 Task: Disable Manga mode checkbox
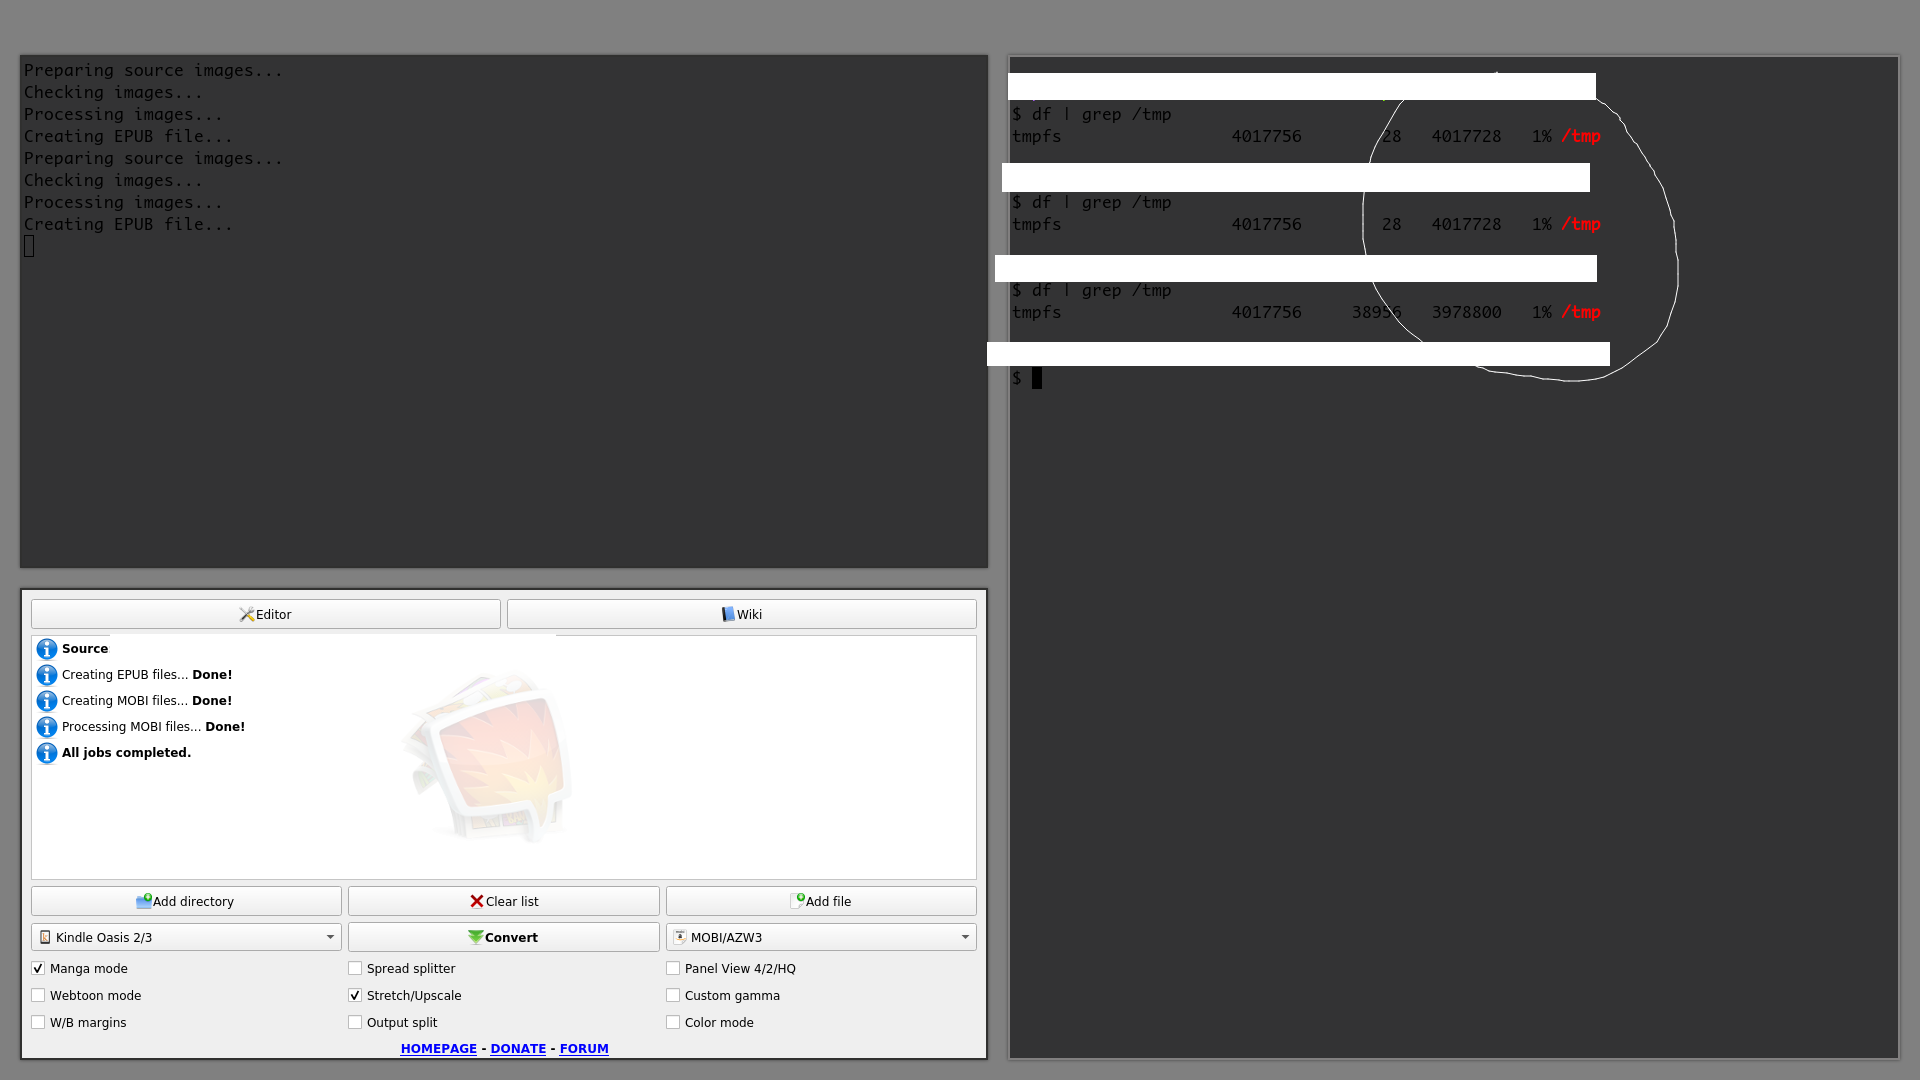[x=38, y=968]
